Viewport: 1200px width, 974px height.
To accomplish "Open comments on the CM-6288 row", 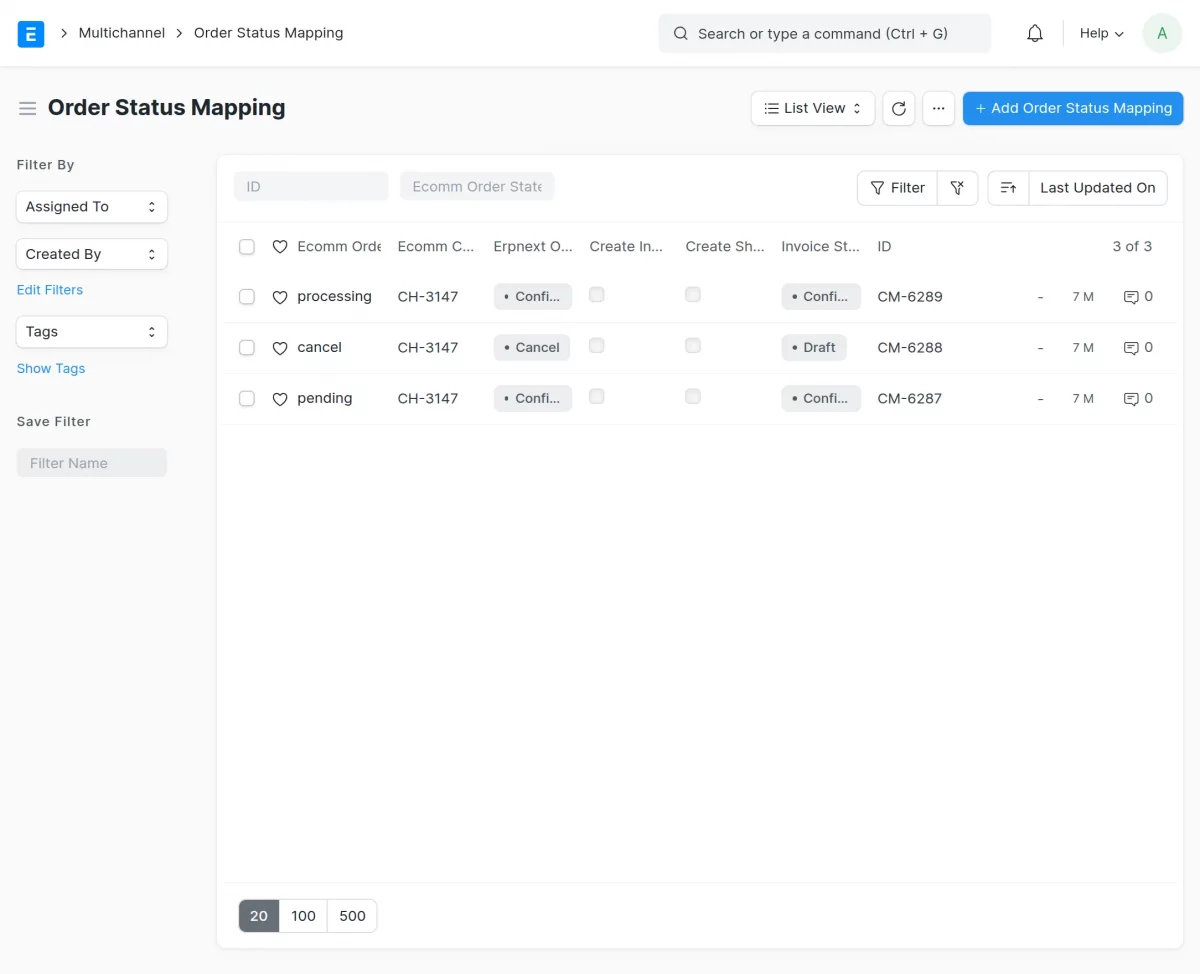I will [1131, 347].
